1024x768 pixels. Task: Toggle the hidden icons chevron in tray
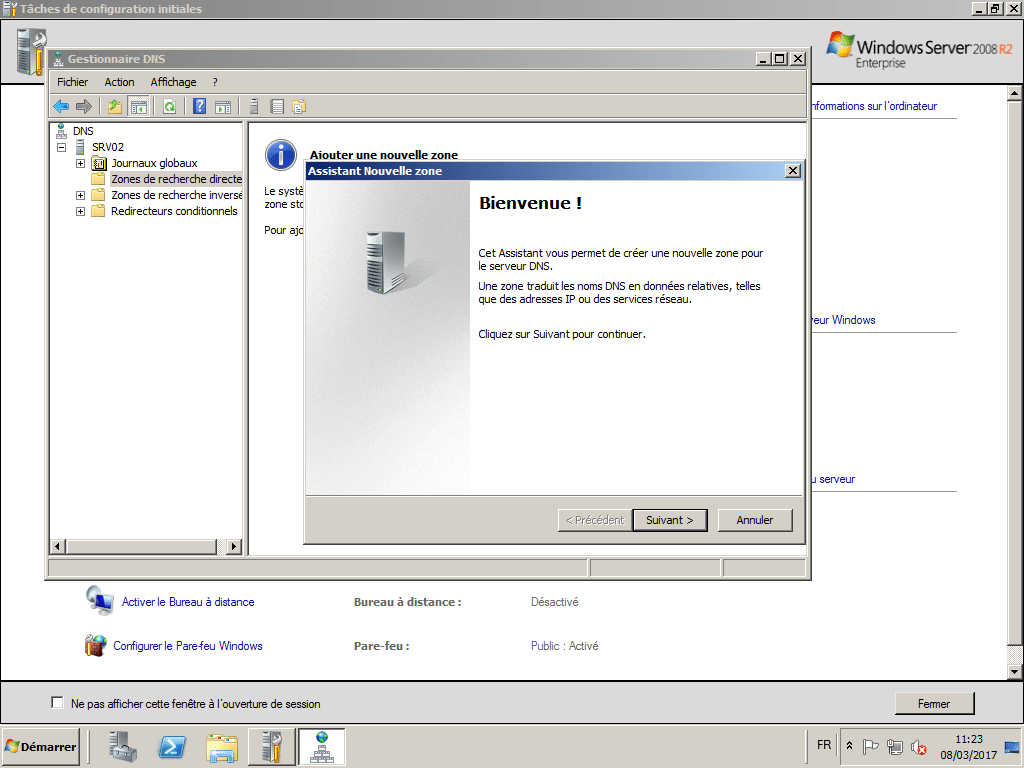coord(849,744)
